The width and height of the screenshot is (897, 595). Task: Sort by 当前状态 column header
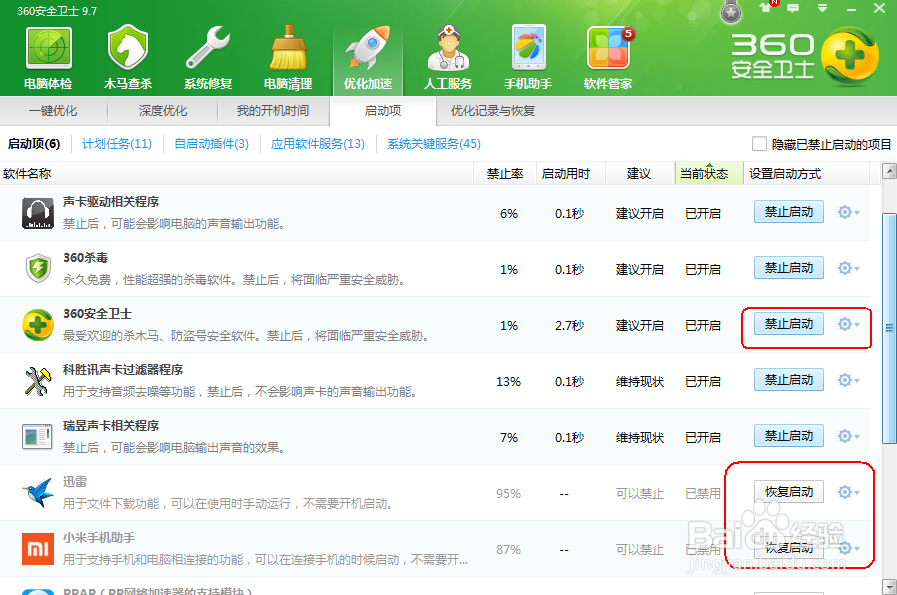pyautogui.click(x=709, y=173)
